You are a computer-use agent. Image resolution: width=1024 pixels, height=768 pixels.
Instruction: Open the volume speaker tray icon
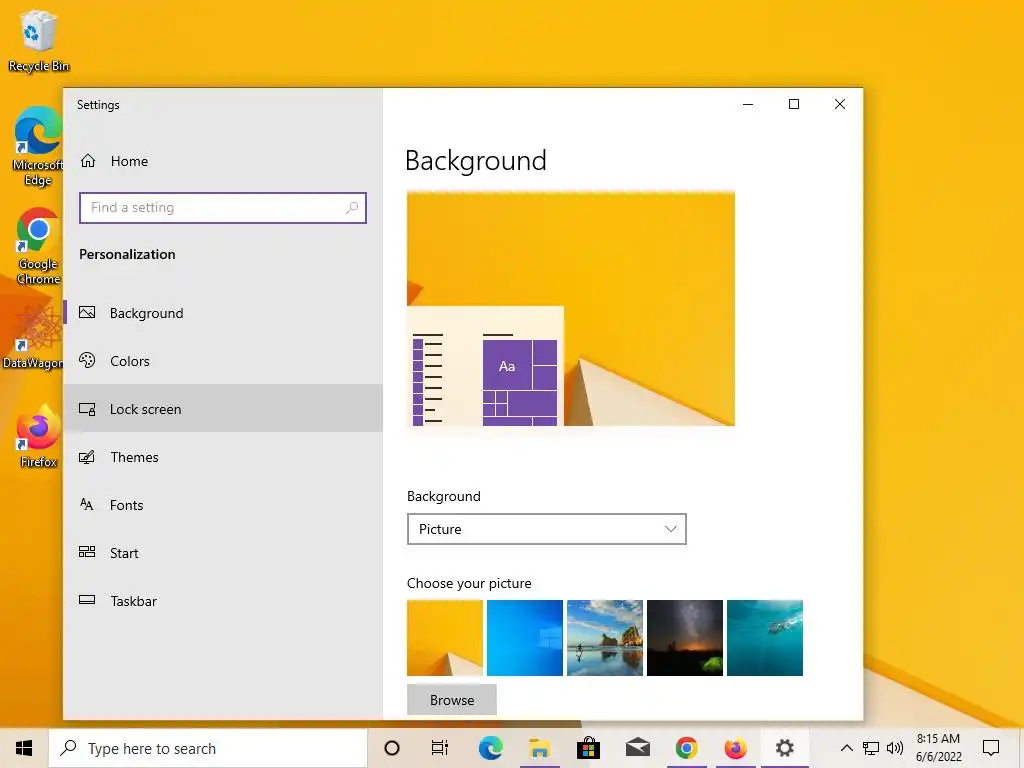(x=895, y=748)
